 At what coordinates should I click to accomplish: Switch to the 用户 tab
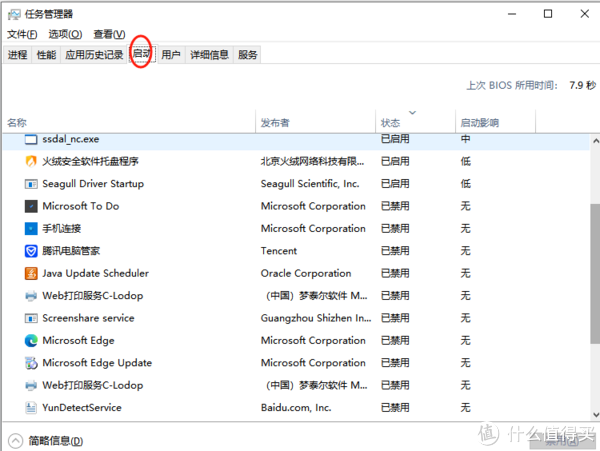tap(171, 55)
